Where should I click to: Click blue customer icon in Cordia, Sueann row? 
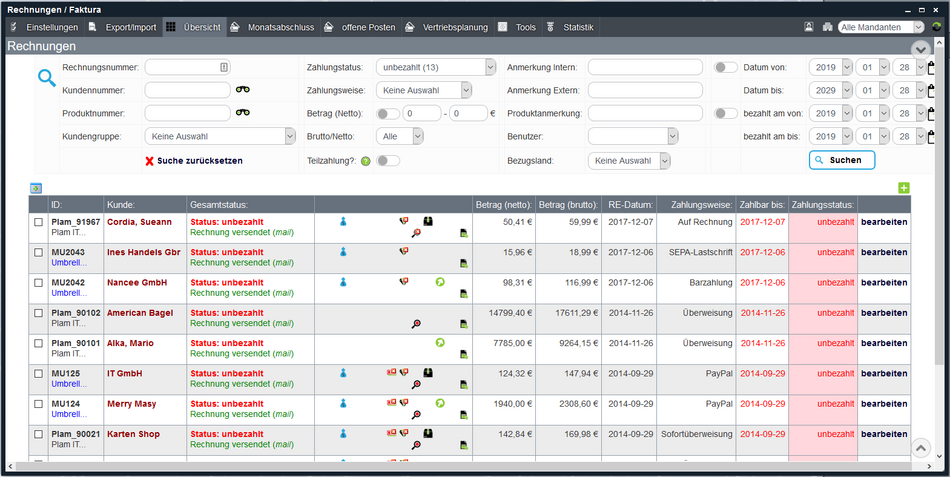pyautogui.click(x=343, y=222)
